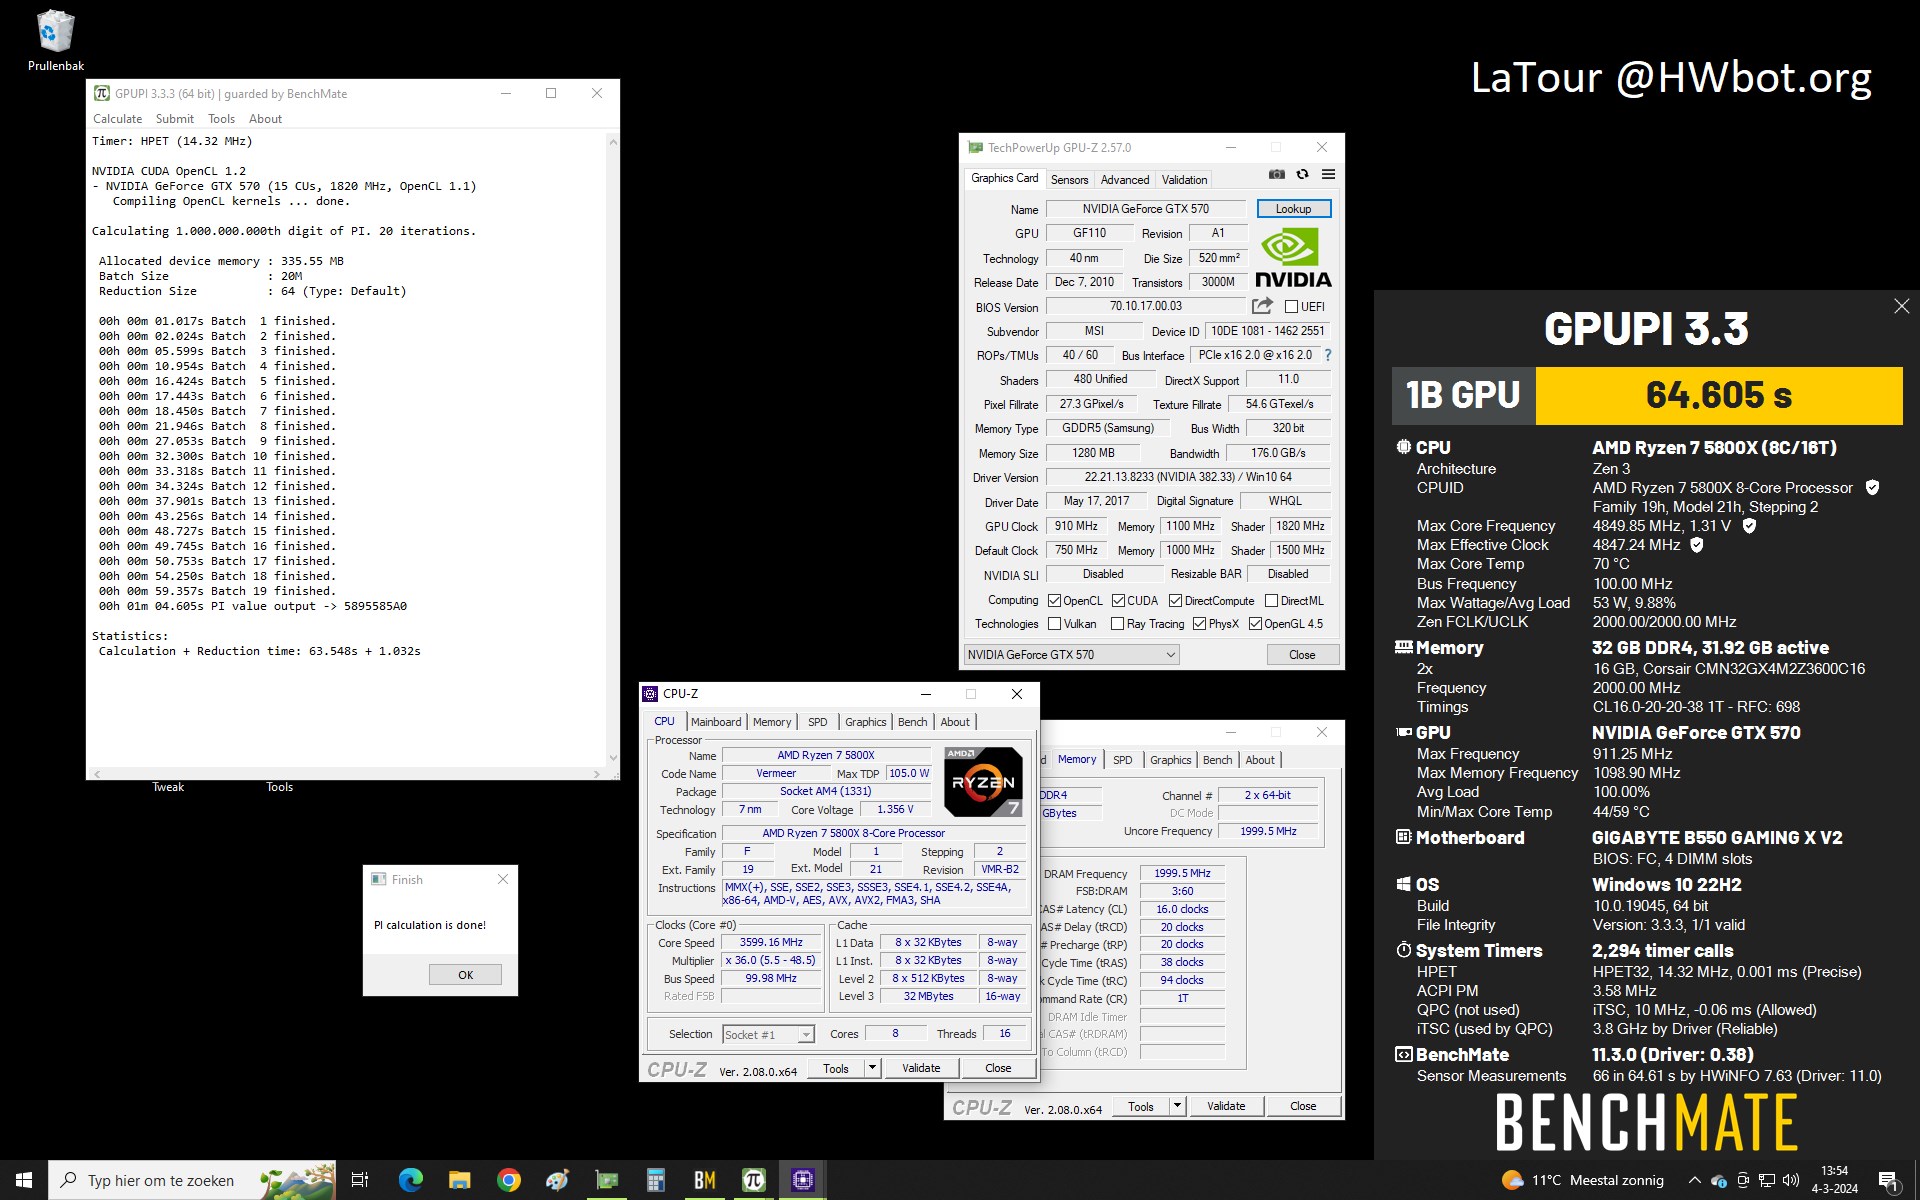The image size is (1920, 1200).
Task: Open GPUPI Submit menu
Action: click(175, 119)
